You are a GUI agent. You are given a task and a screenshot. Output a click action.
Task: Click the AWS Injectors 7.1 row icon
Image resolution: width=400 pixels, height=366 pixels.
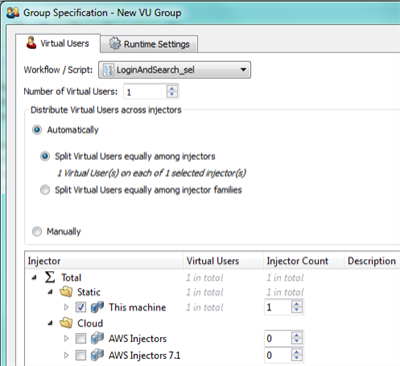click(97, 355)
